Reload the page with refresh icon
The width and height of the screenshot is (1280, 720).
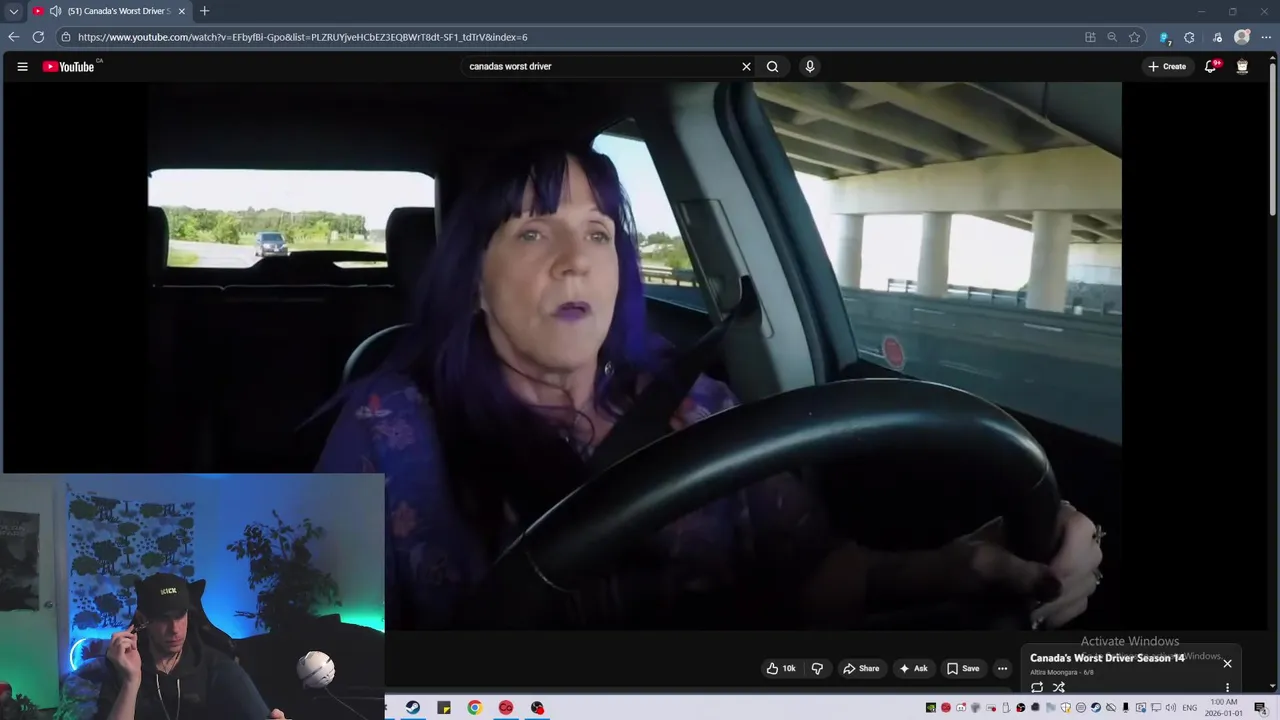[x=38, y=37]
